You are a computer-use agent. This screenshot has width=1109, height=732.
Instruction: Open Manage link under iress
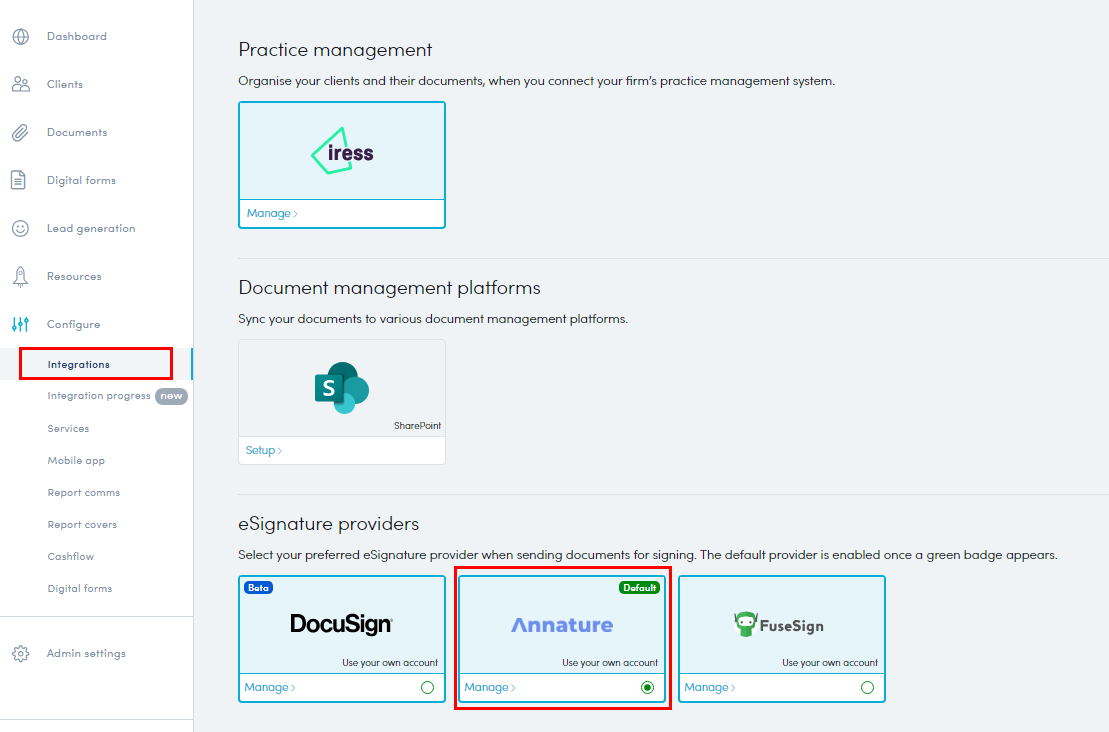[x=272, y=214]
